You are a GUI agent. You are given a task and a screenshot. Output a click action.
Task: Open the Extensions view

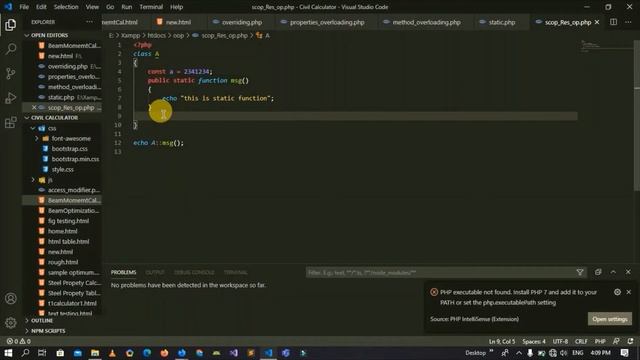[11, 122]
